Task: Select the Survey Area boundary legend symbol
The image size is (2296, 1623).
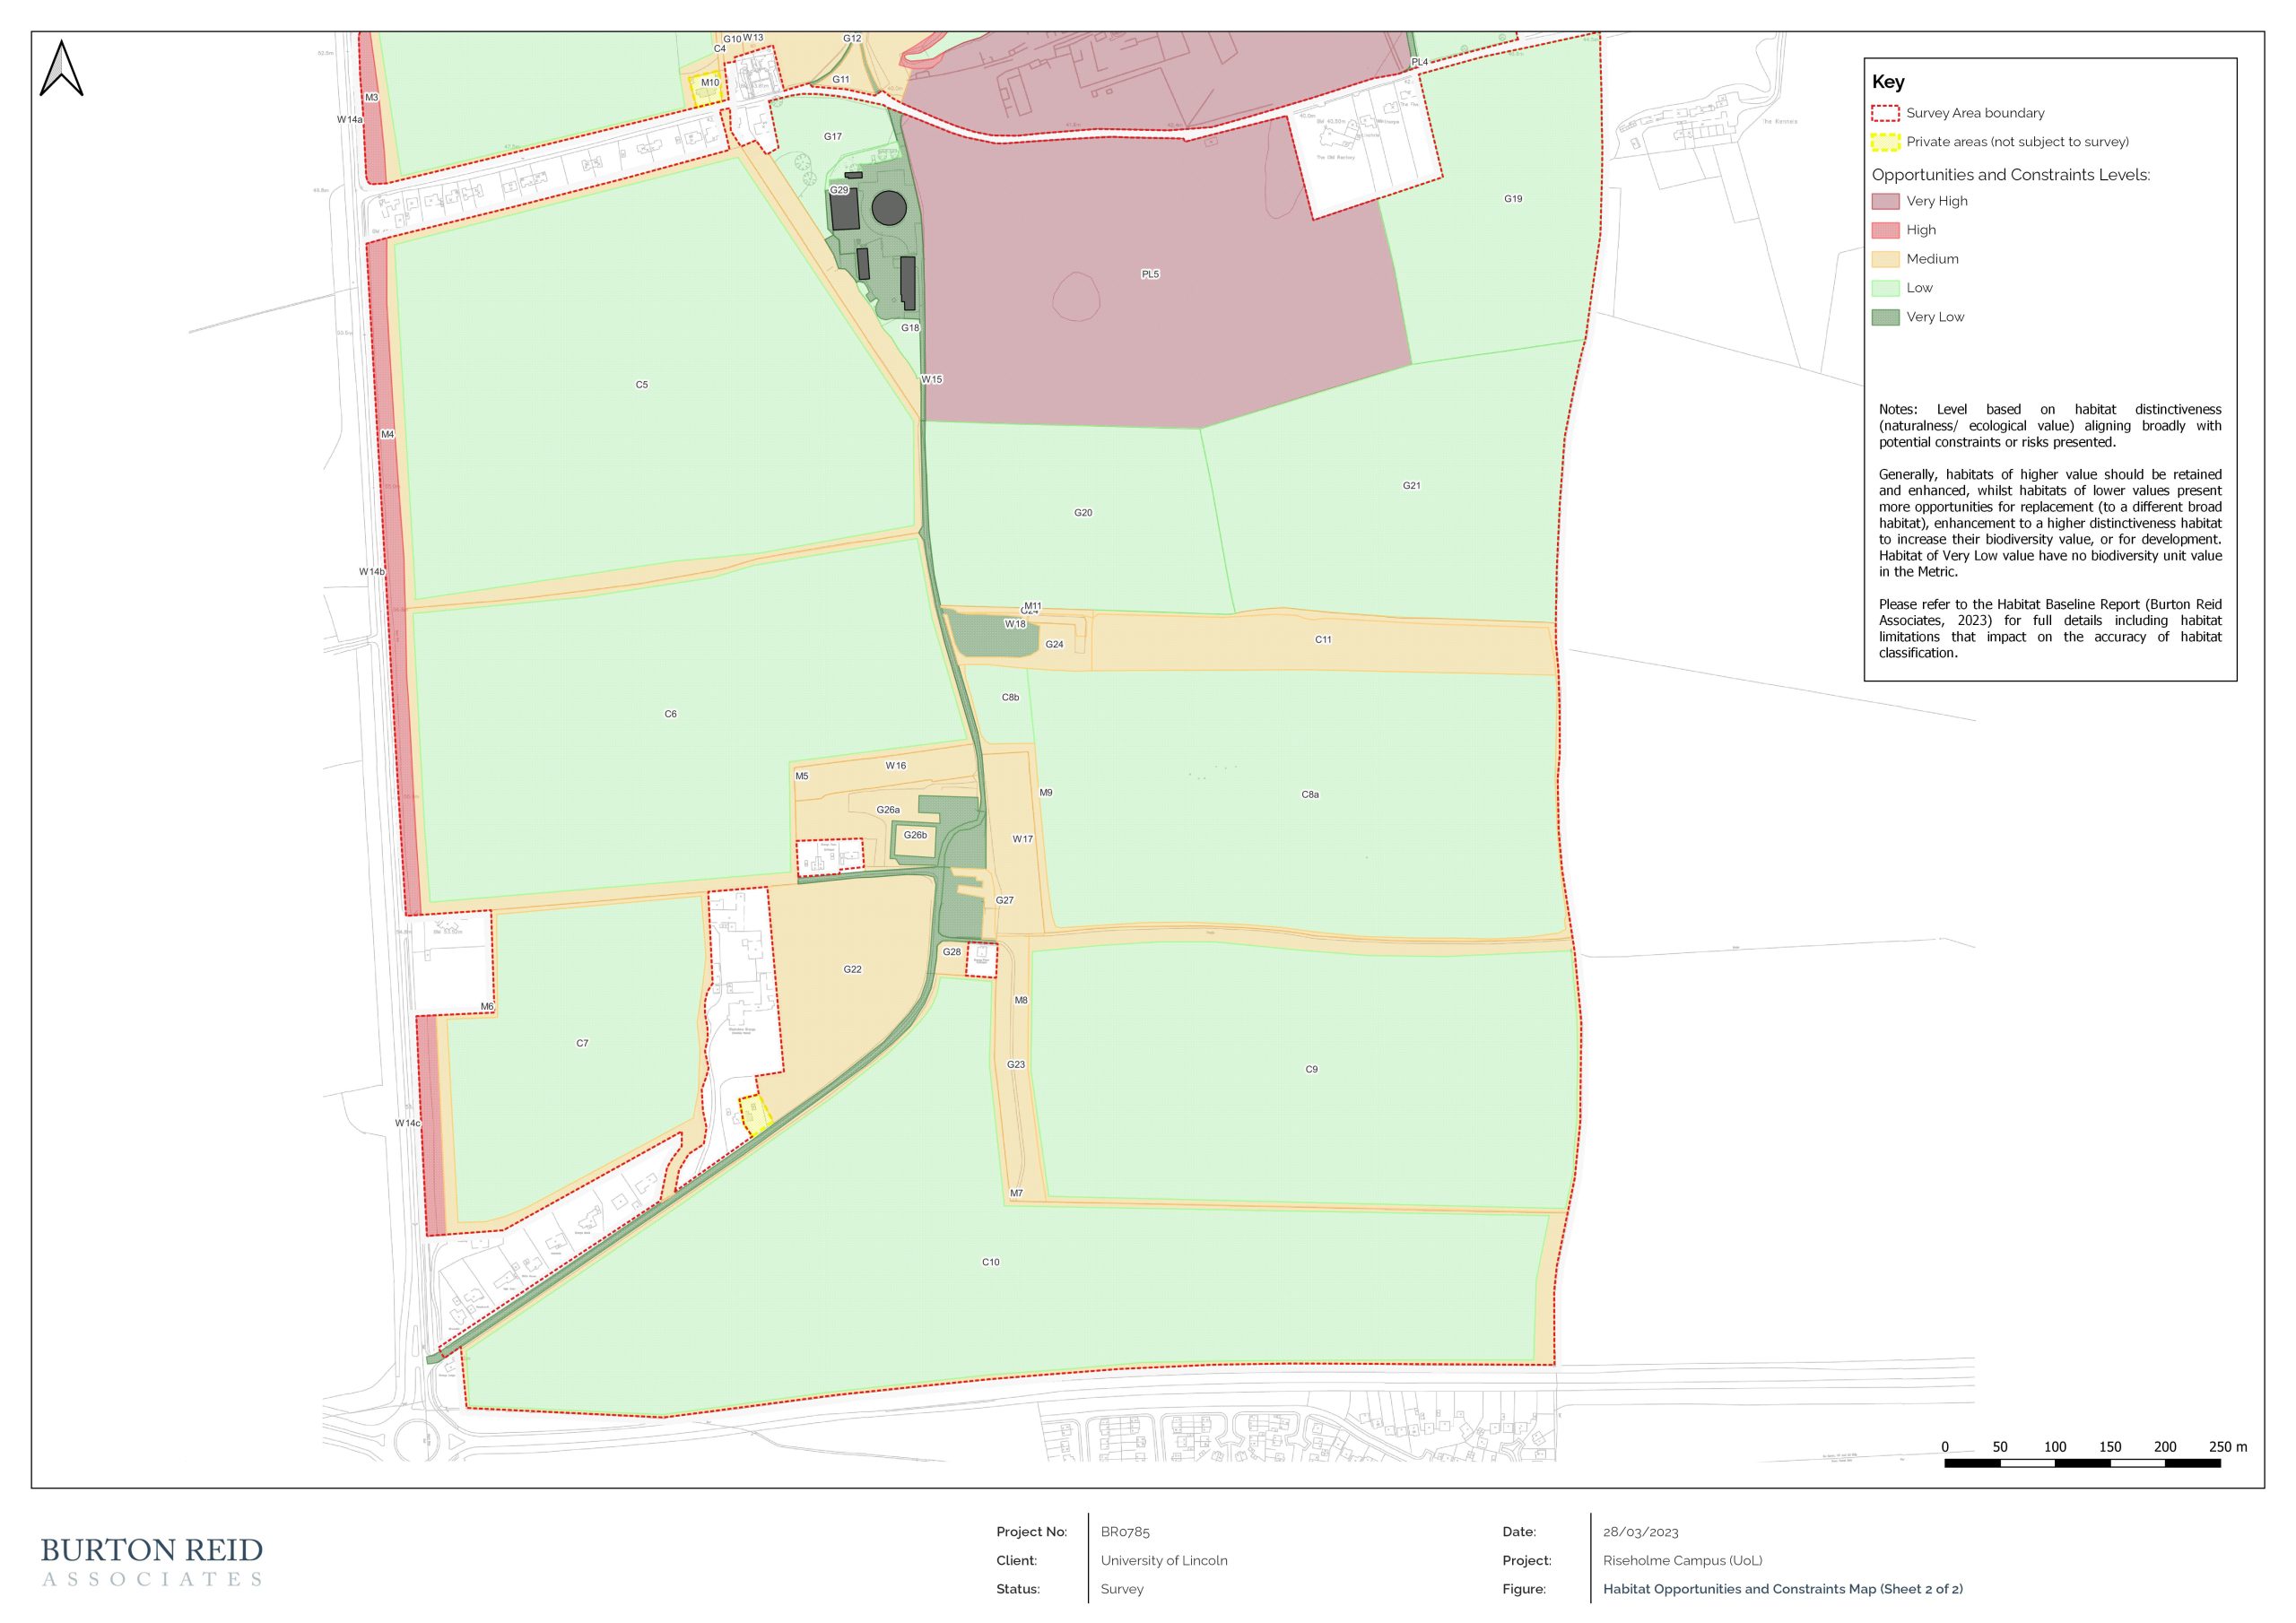Action: tap(1885, 113)
